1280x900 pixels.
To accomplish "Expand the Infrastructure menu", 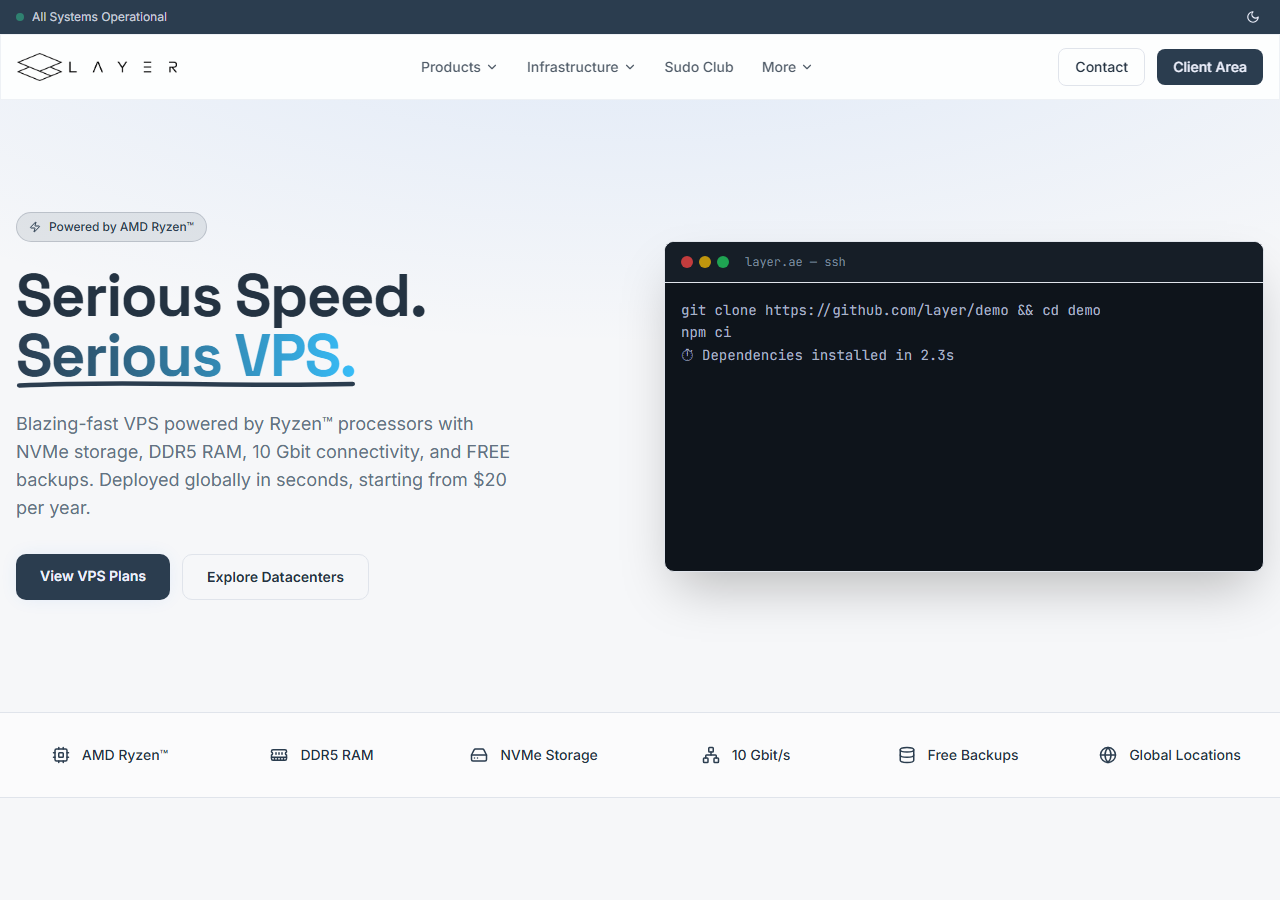I will [581, 67].
